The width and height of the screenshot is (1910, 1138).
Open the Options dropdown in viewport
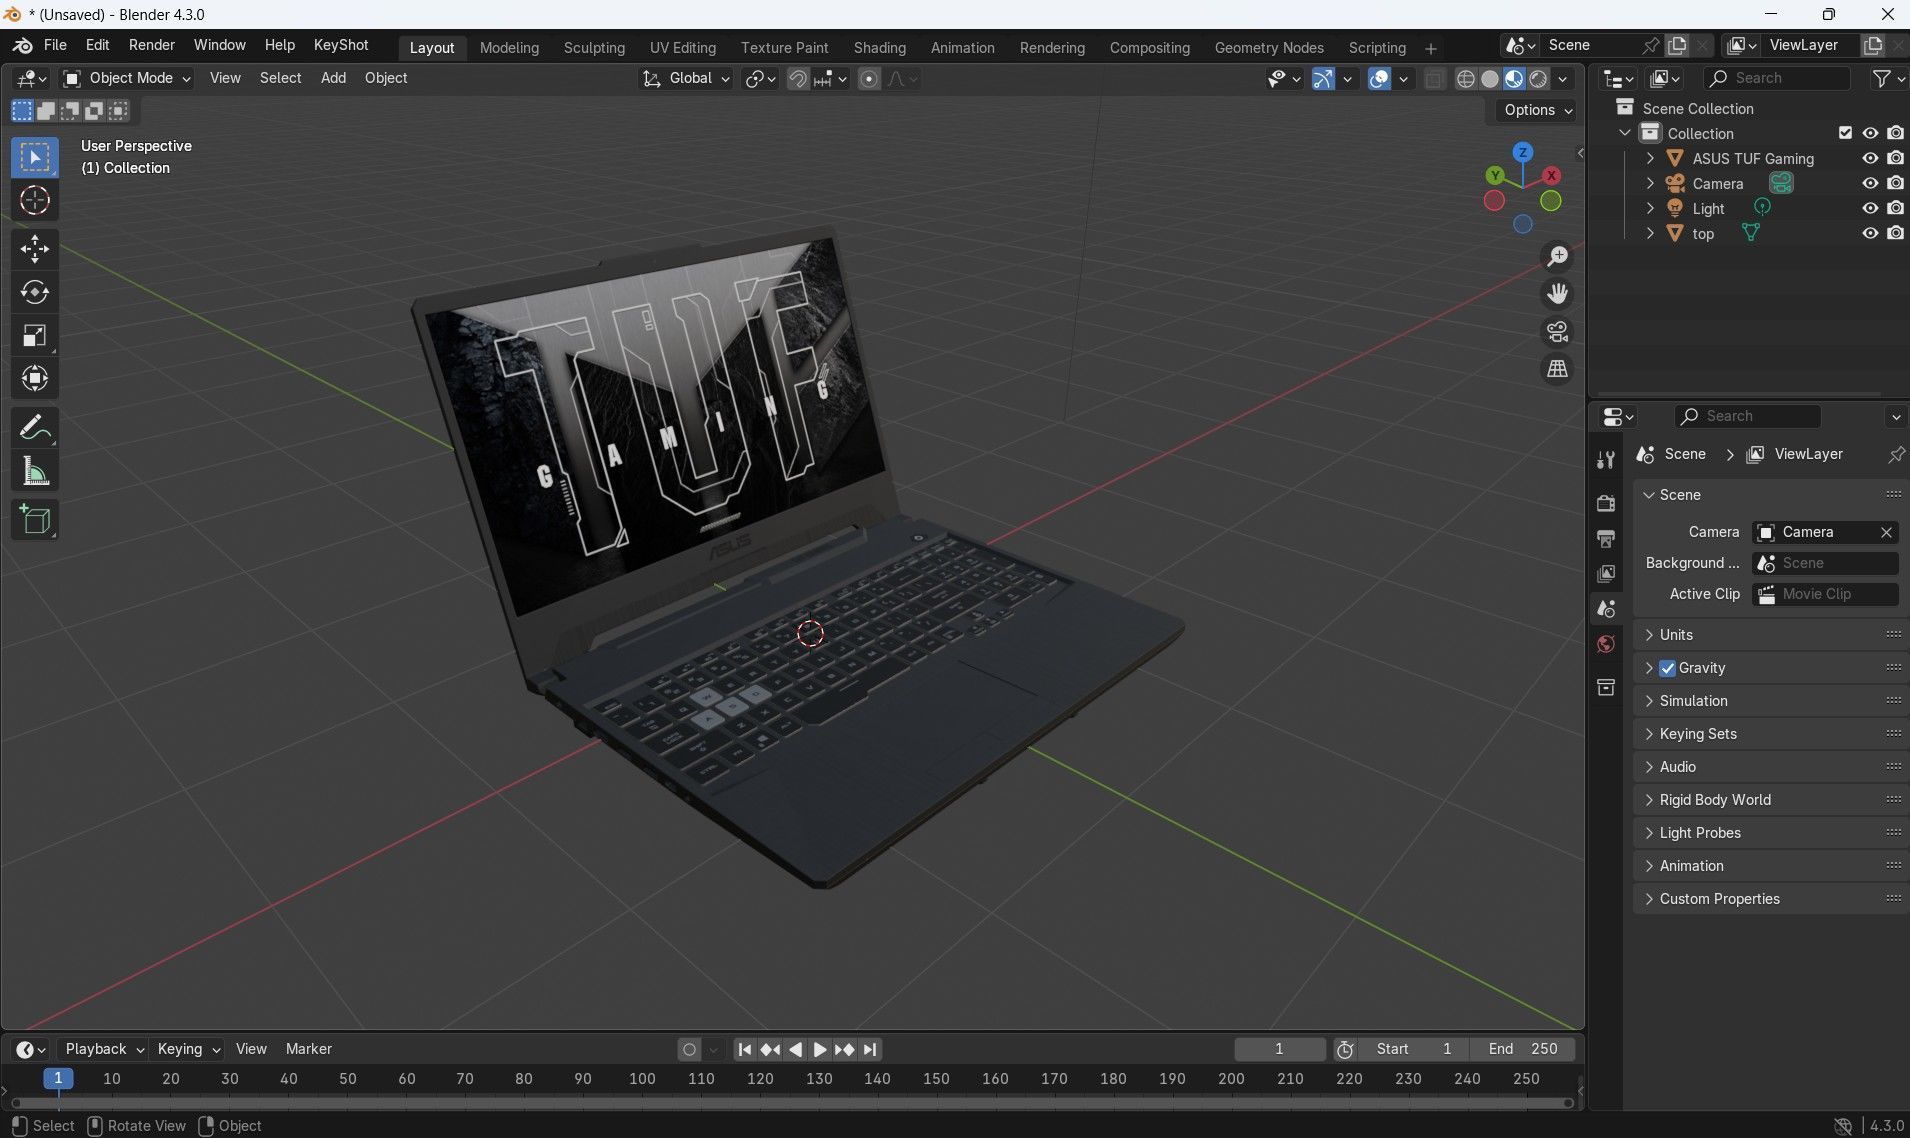(x=1538, y=110)
